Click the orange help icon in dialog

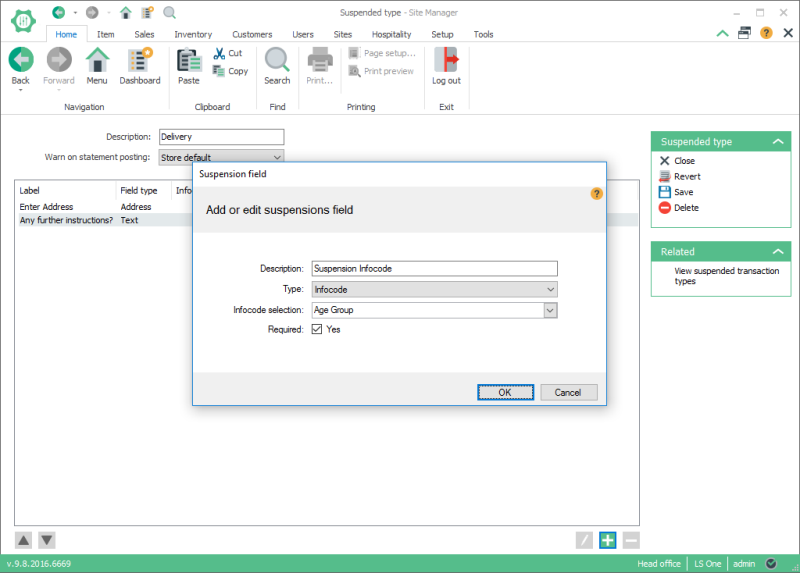tap(596, 193)
